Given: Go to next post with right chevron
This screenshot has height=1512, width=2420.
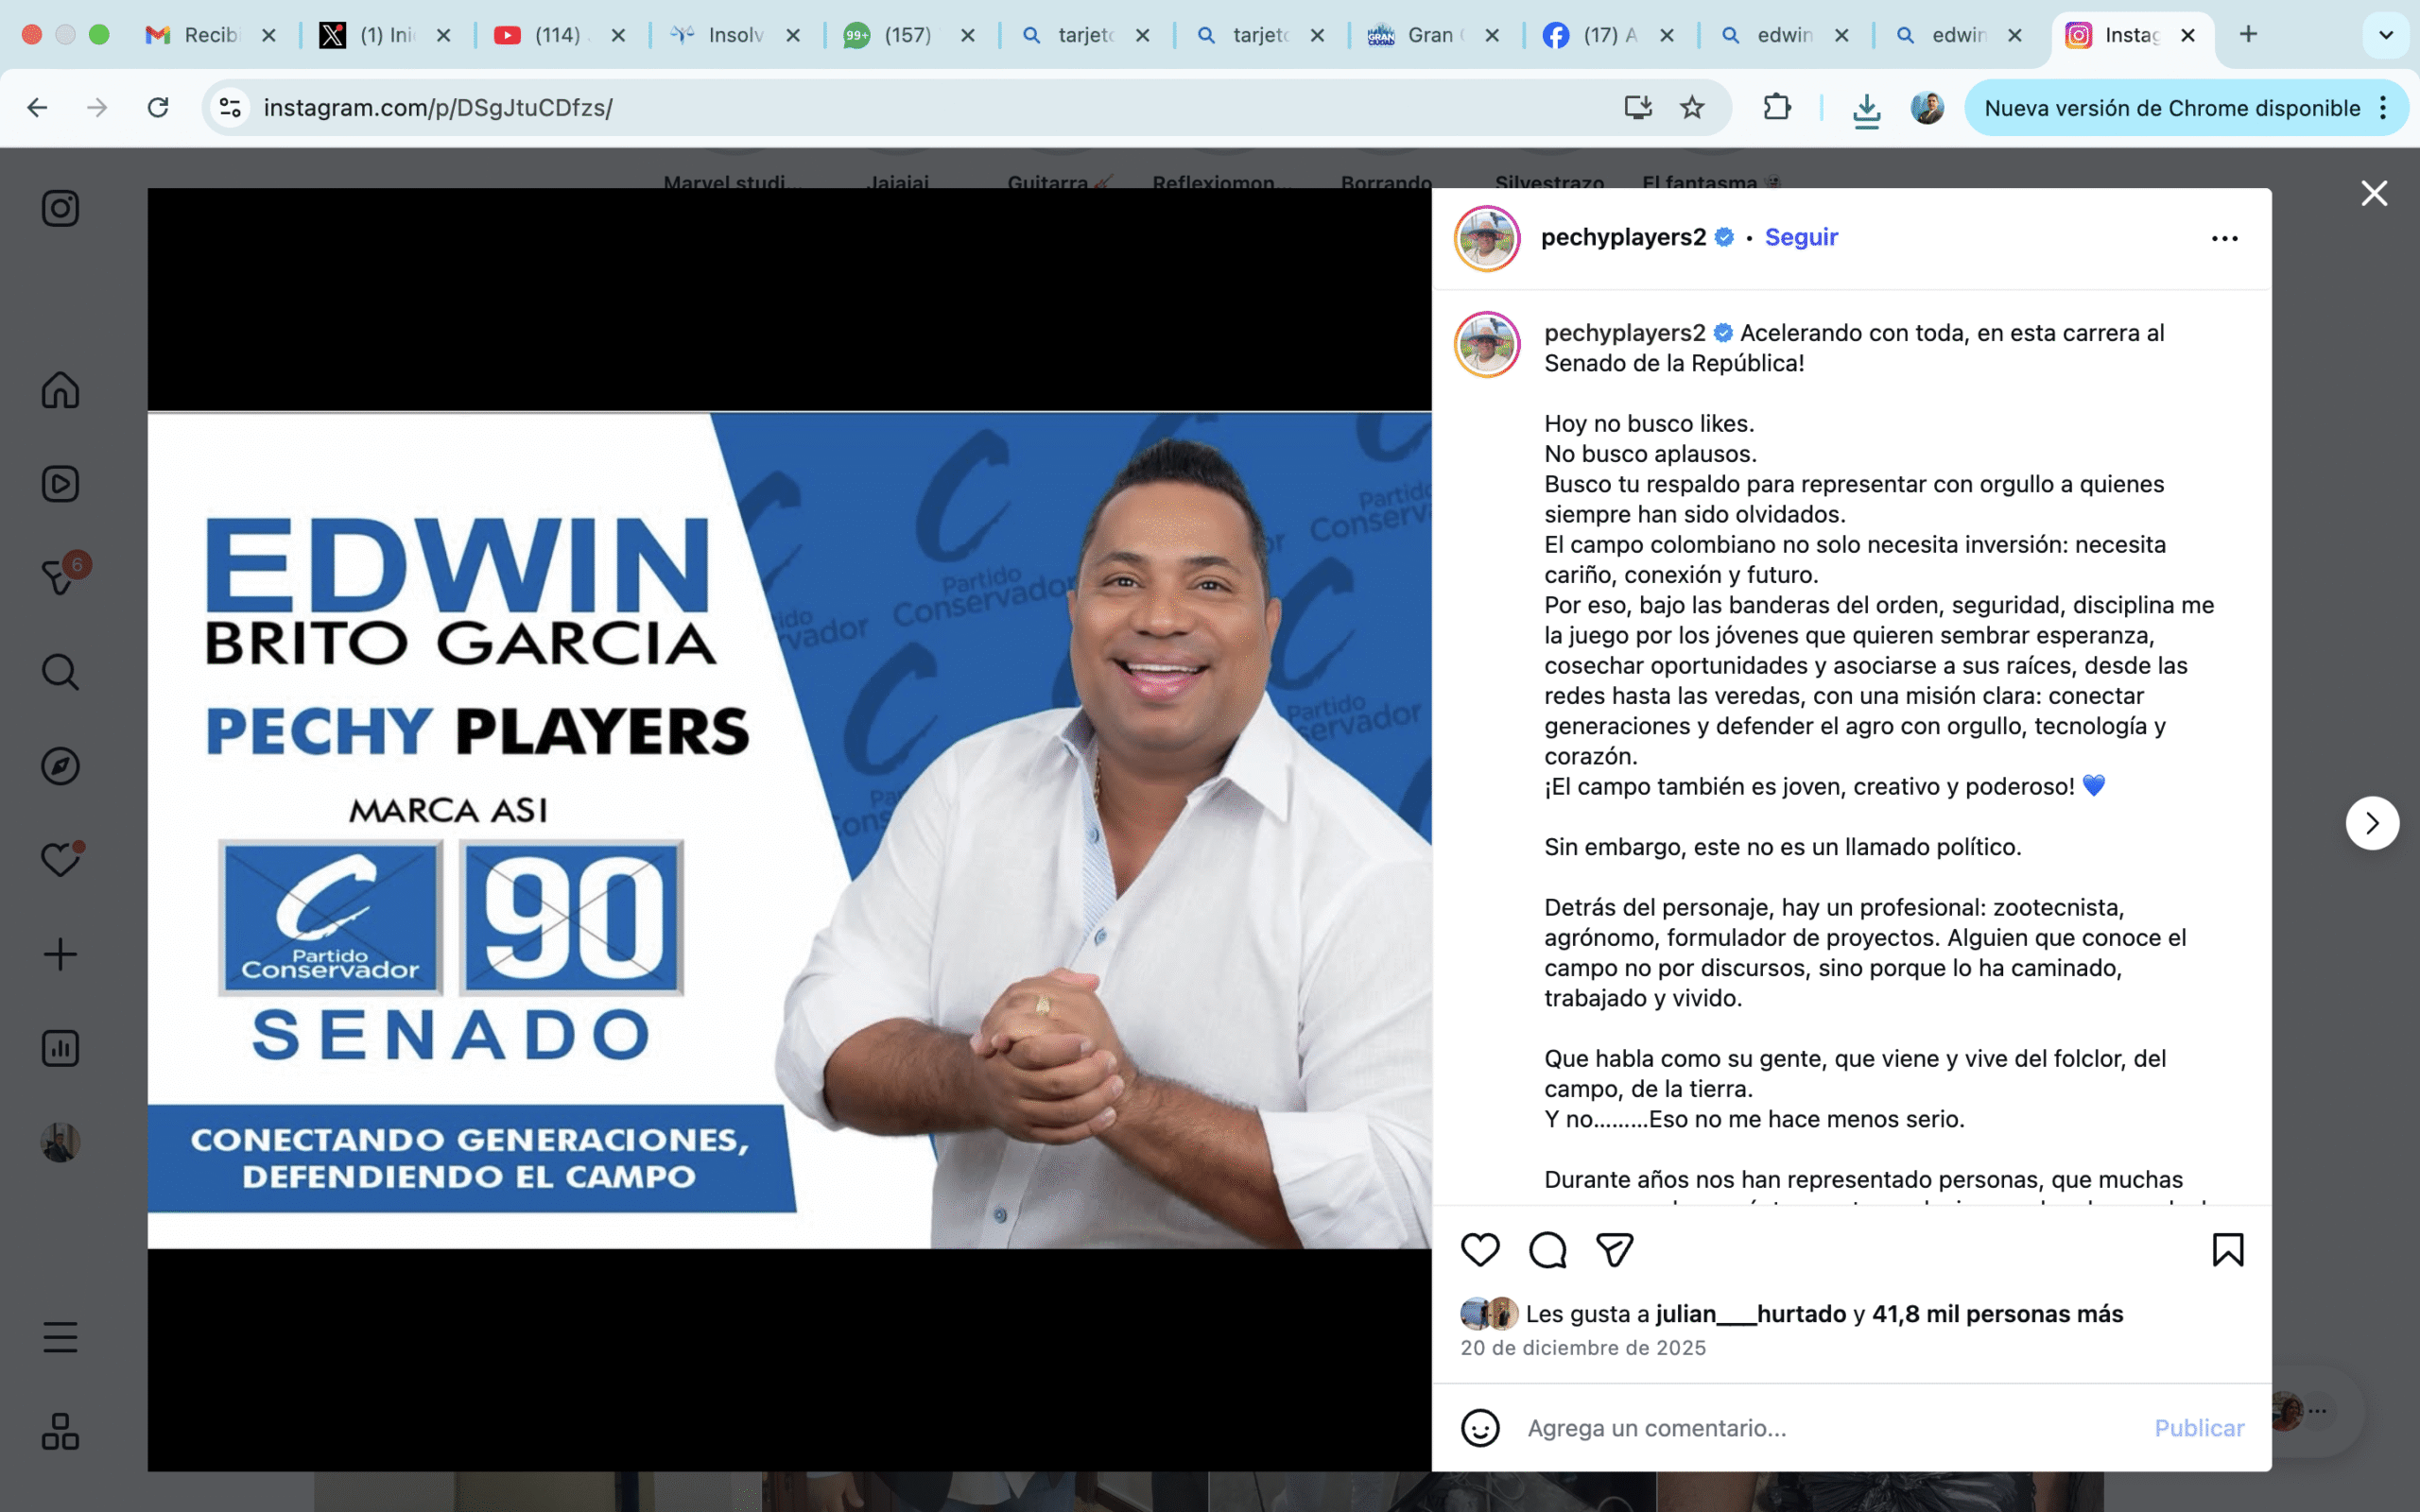Looking at the screenshot, I should (2372, 823).
